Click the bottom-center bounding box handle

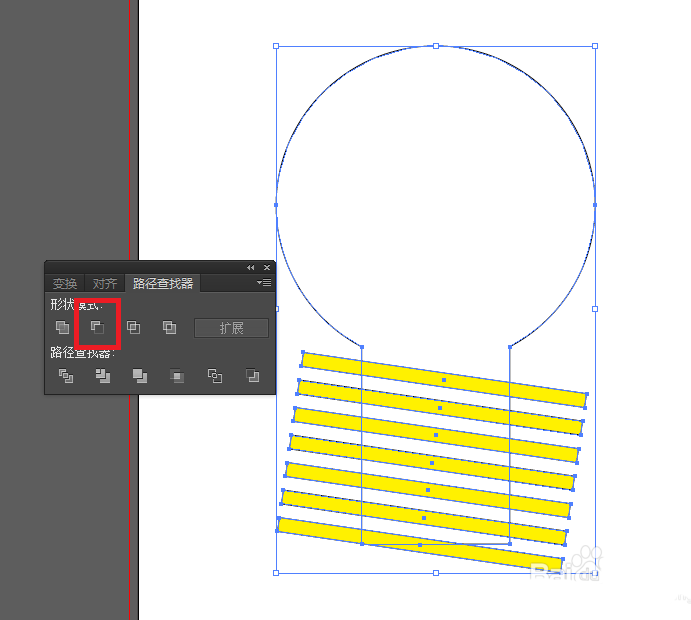[436, 573]
